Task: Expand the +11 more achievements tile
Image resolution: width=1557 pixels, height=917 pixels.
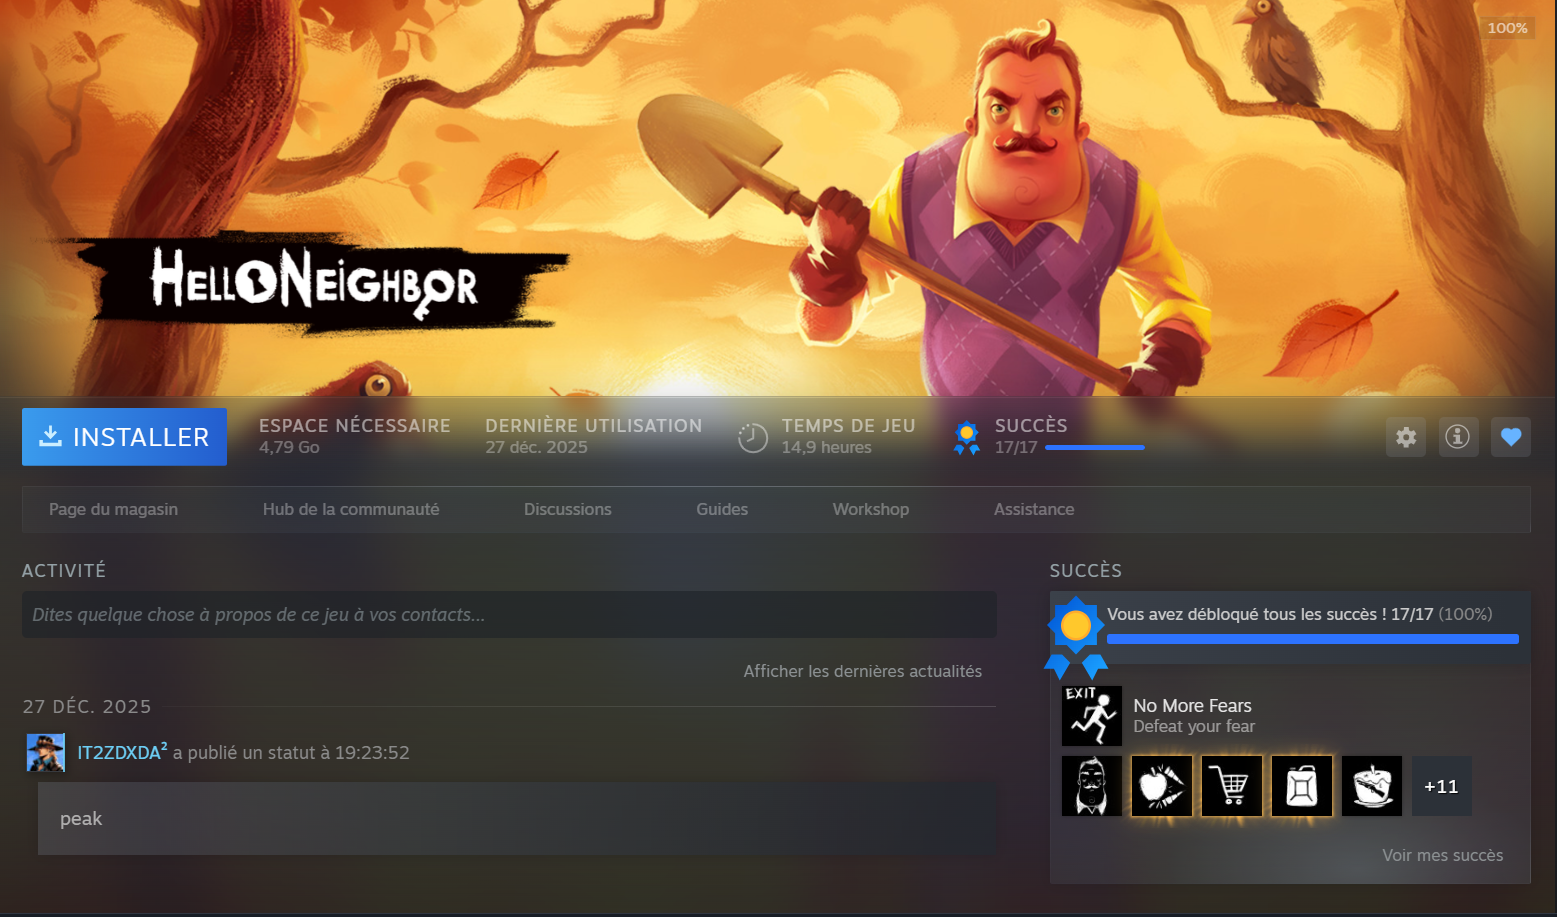Action: pos(1441,786)
